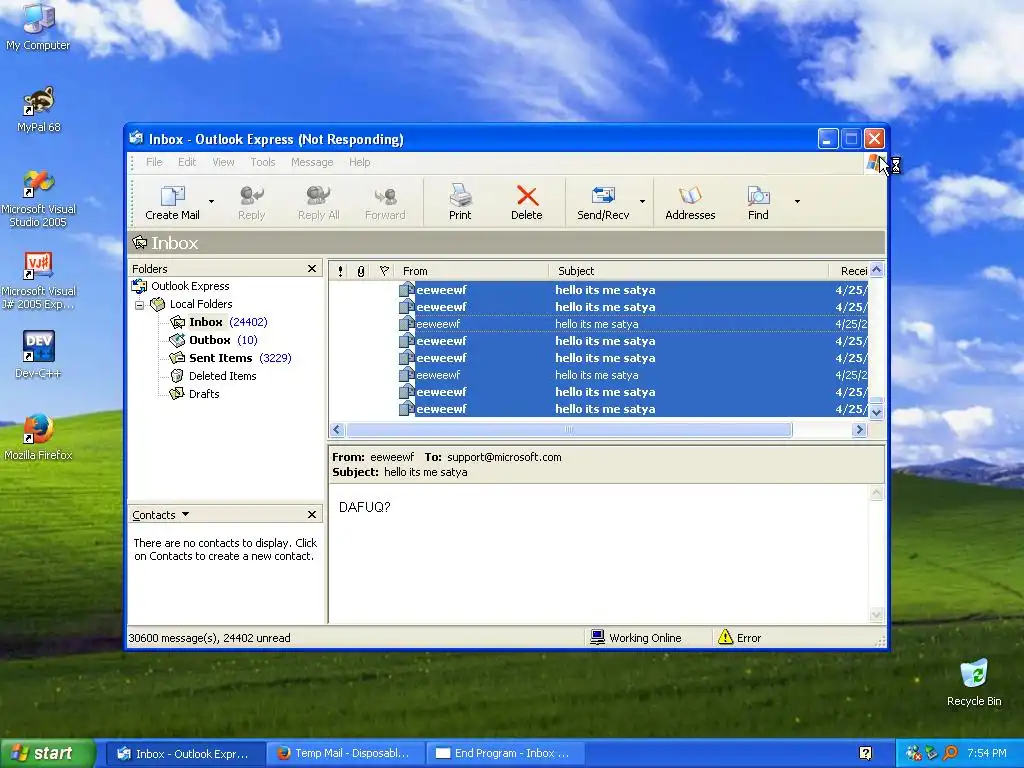Image resolution: width=1024 pixels, height=768 pixels.
Task: Open the File menu
Action: click(154, 162)
